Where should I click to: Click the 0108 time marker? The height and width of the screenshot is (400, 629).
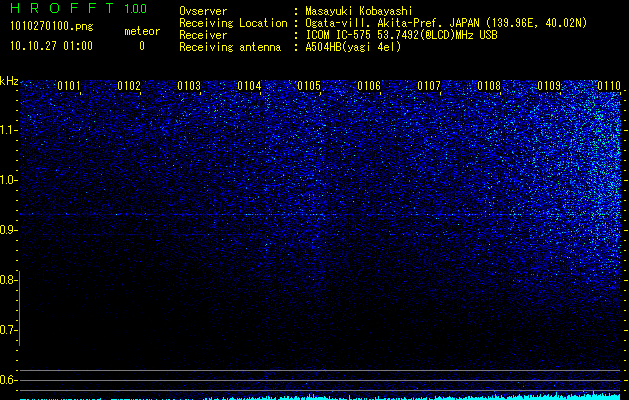pos(489,86)
